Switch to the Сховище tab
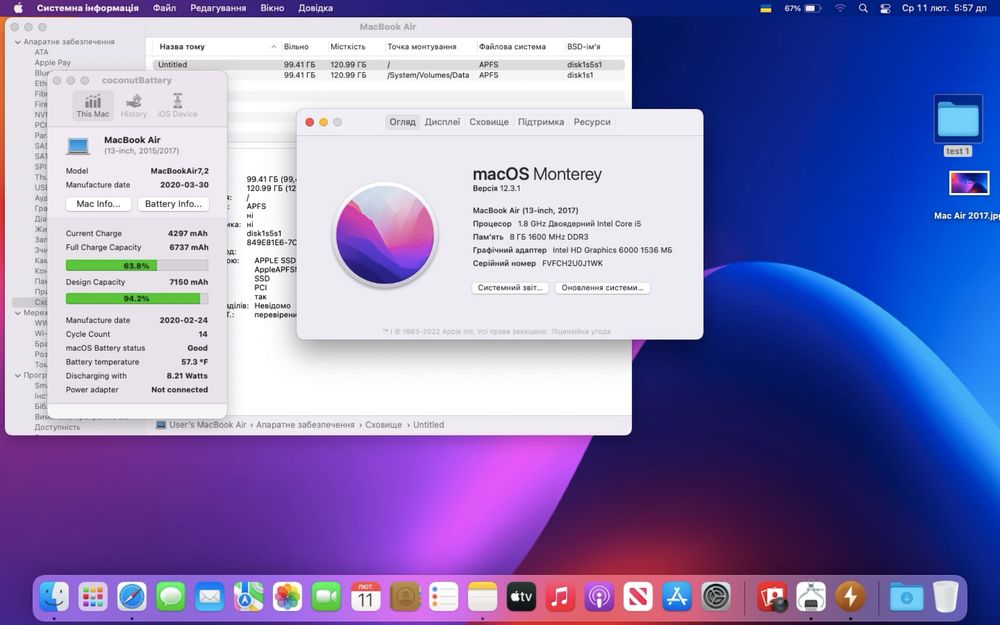This screenshot has width=1000, height=625. [x=489, y=122]
